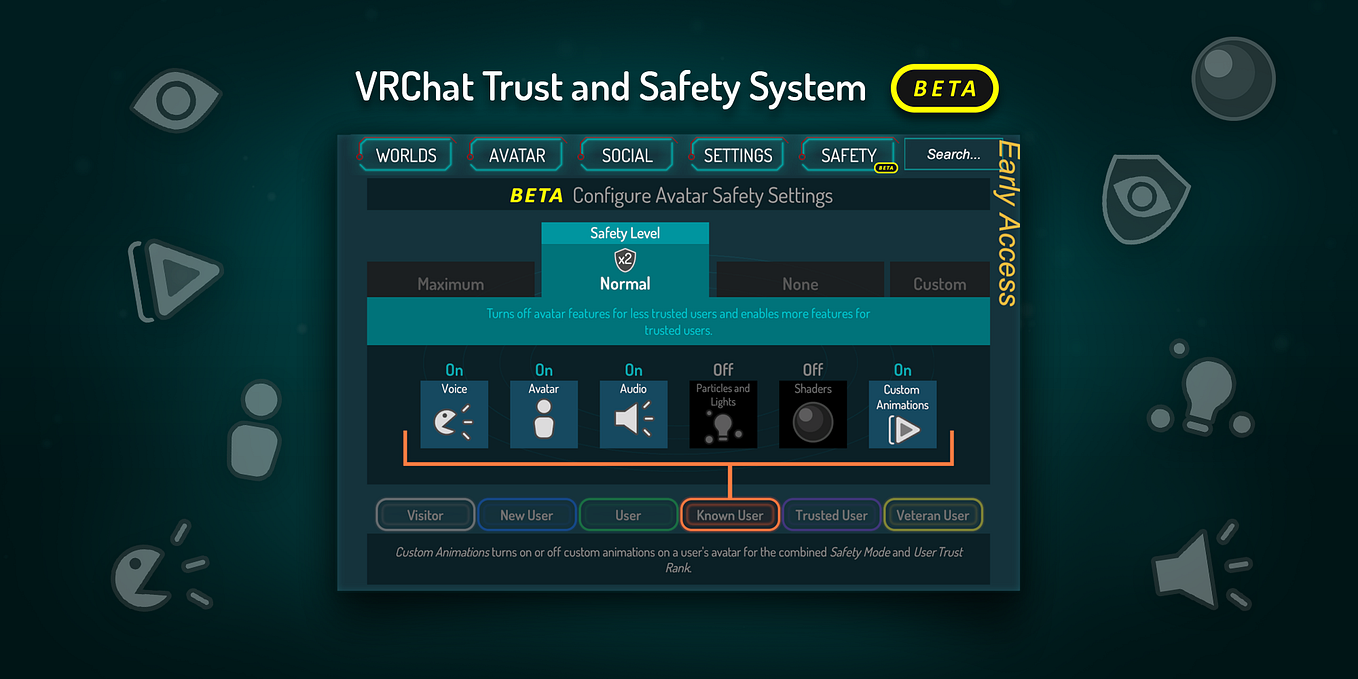
Task: Select the Shaders sphere icon
Action: click(x=812, y=421)
